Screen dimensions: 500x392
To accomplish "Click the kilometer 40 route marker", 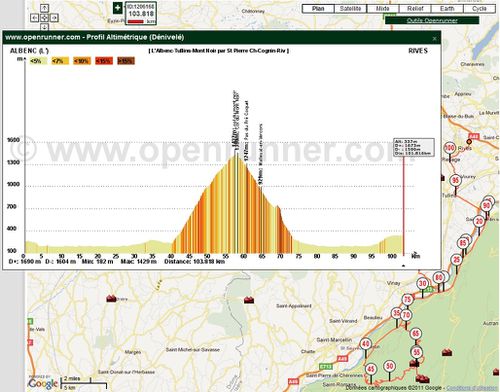I will 366,344.
